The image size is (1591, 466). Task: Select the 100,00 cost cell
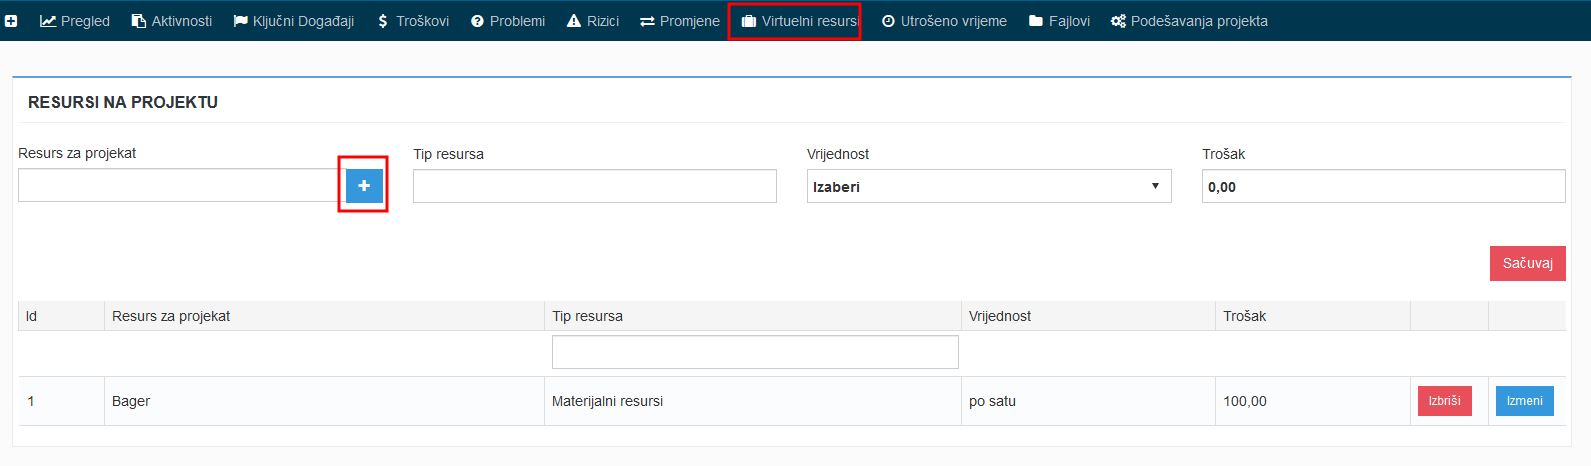1313,401
